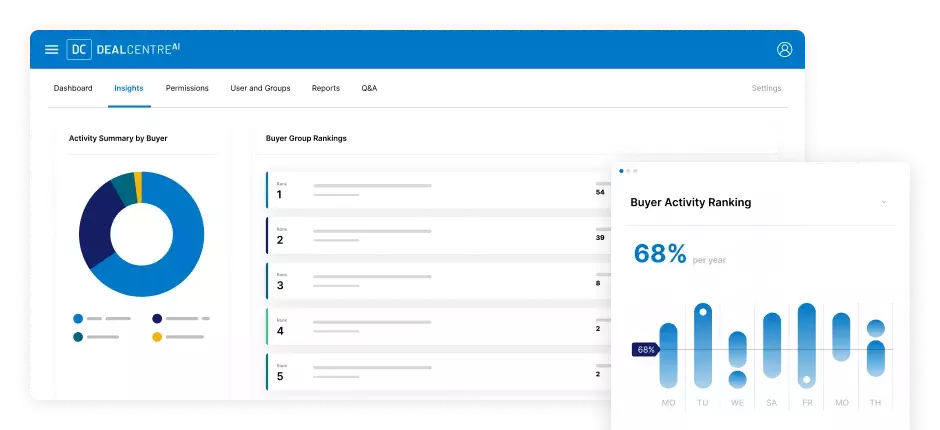
Task: Open the Reports tab
Action: point(326,88)
